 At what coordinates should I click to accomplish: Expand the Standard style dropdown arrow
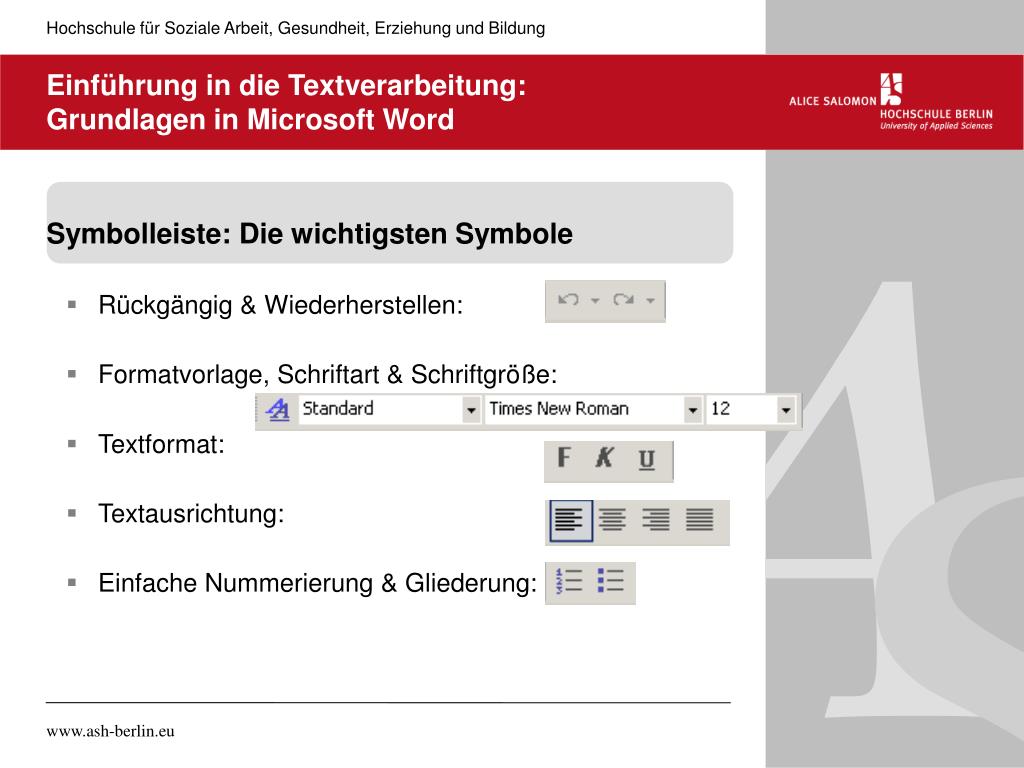tap(471, 410)
